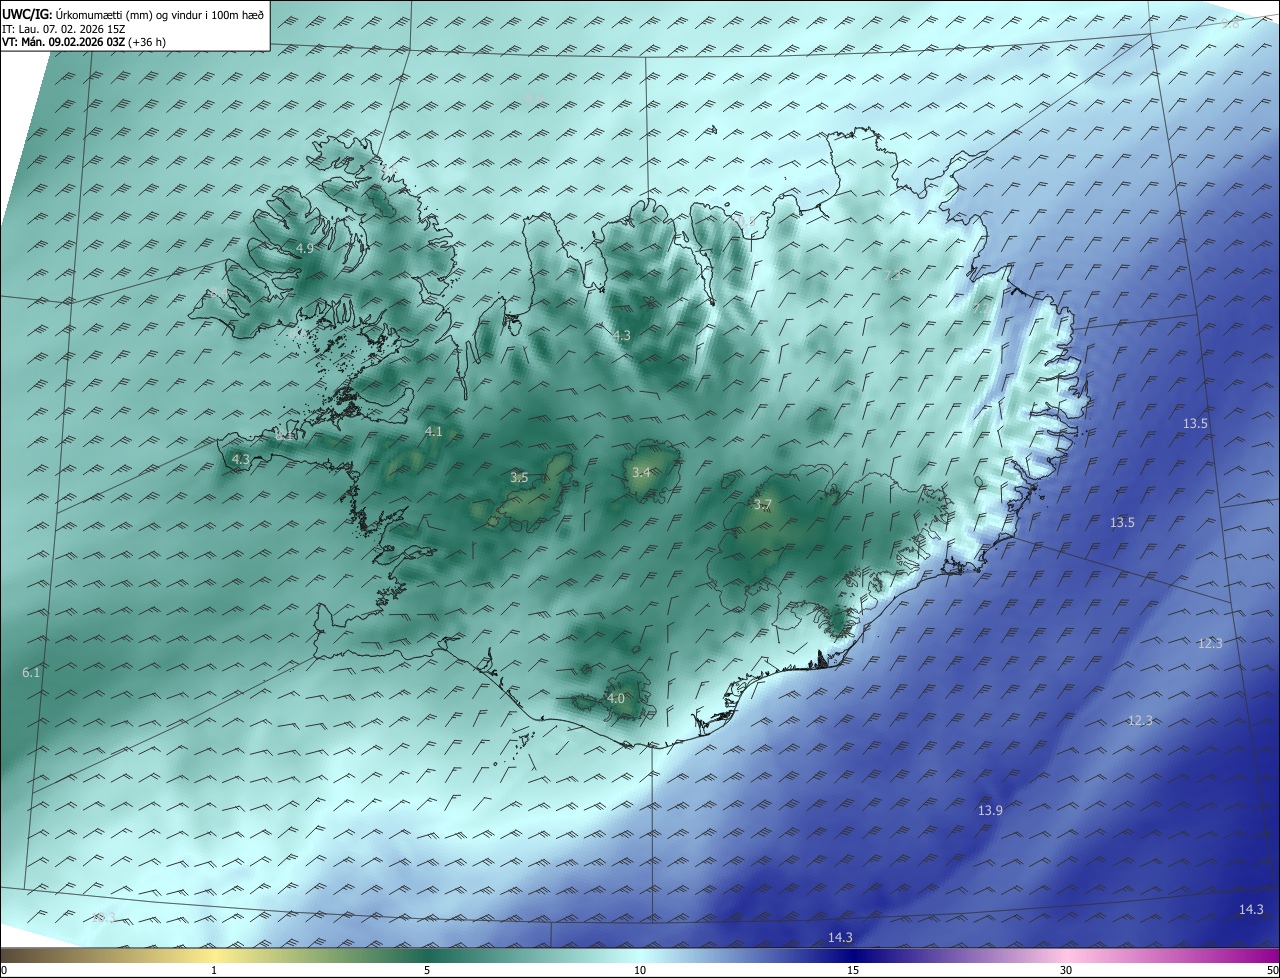Click the 3.7 value over the large southeast glacier
This screenshot has width=1280, height=978.
click(762, 505)
